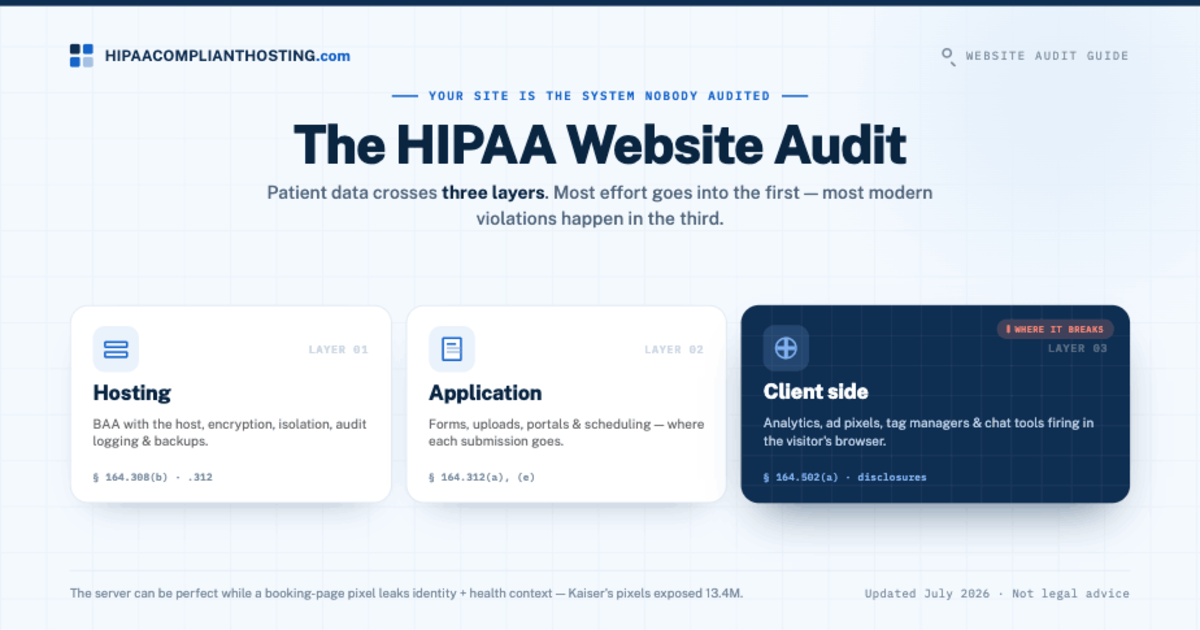Click 'YOUR SITE IS THE SYSTEM NOBODY AUDITED' tagline
The image size is (1200, 630).
pyautogui.click(x=599, y=96)
